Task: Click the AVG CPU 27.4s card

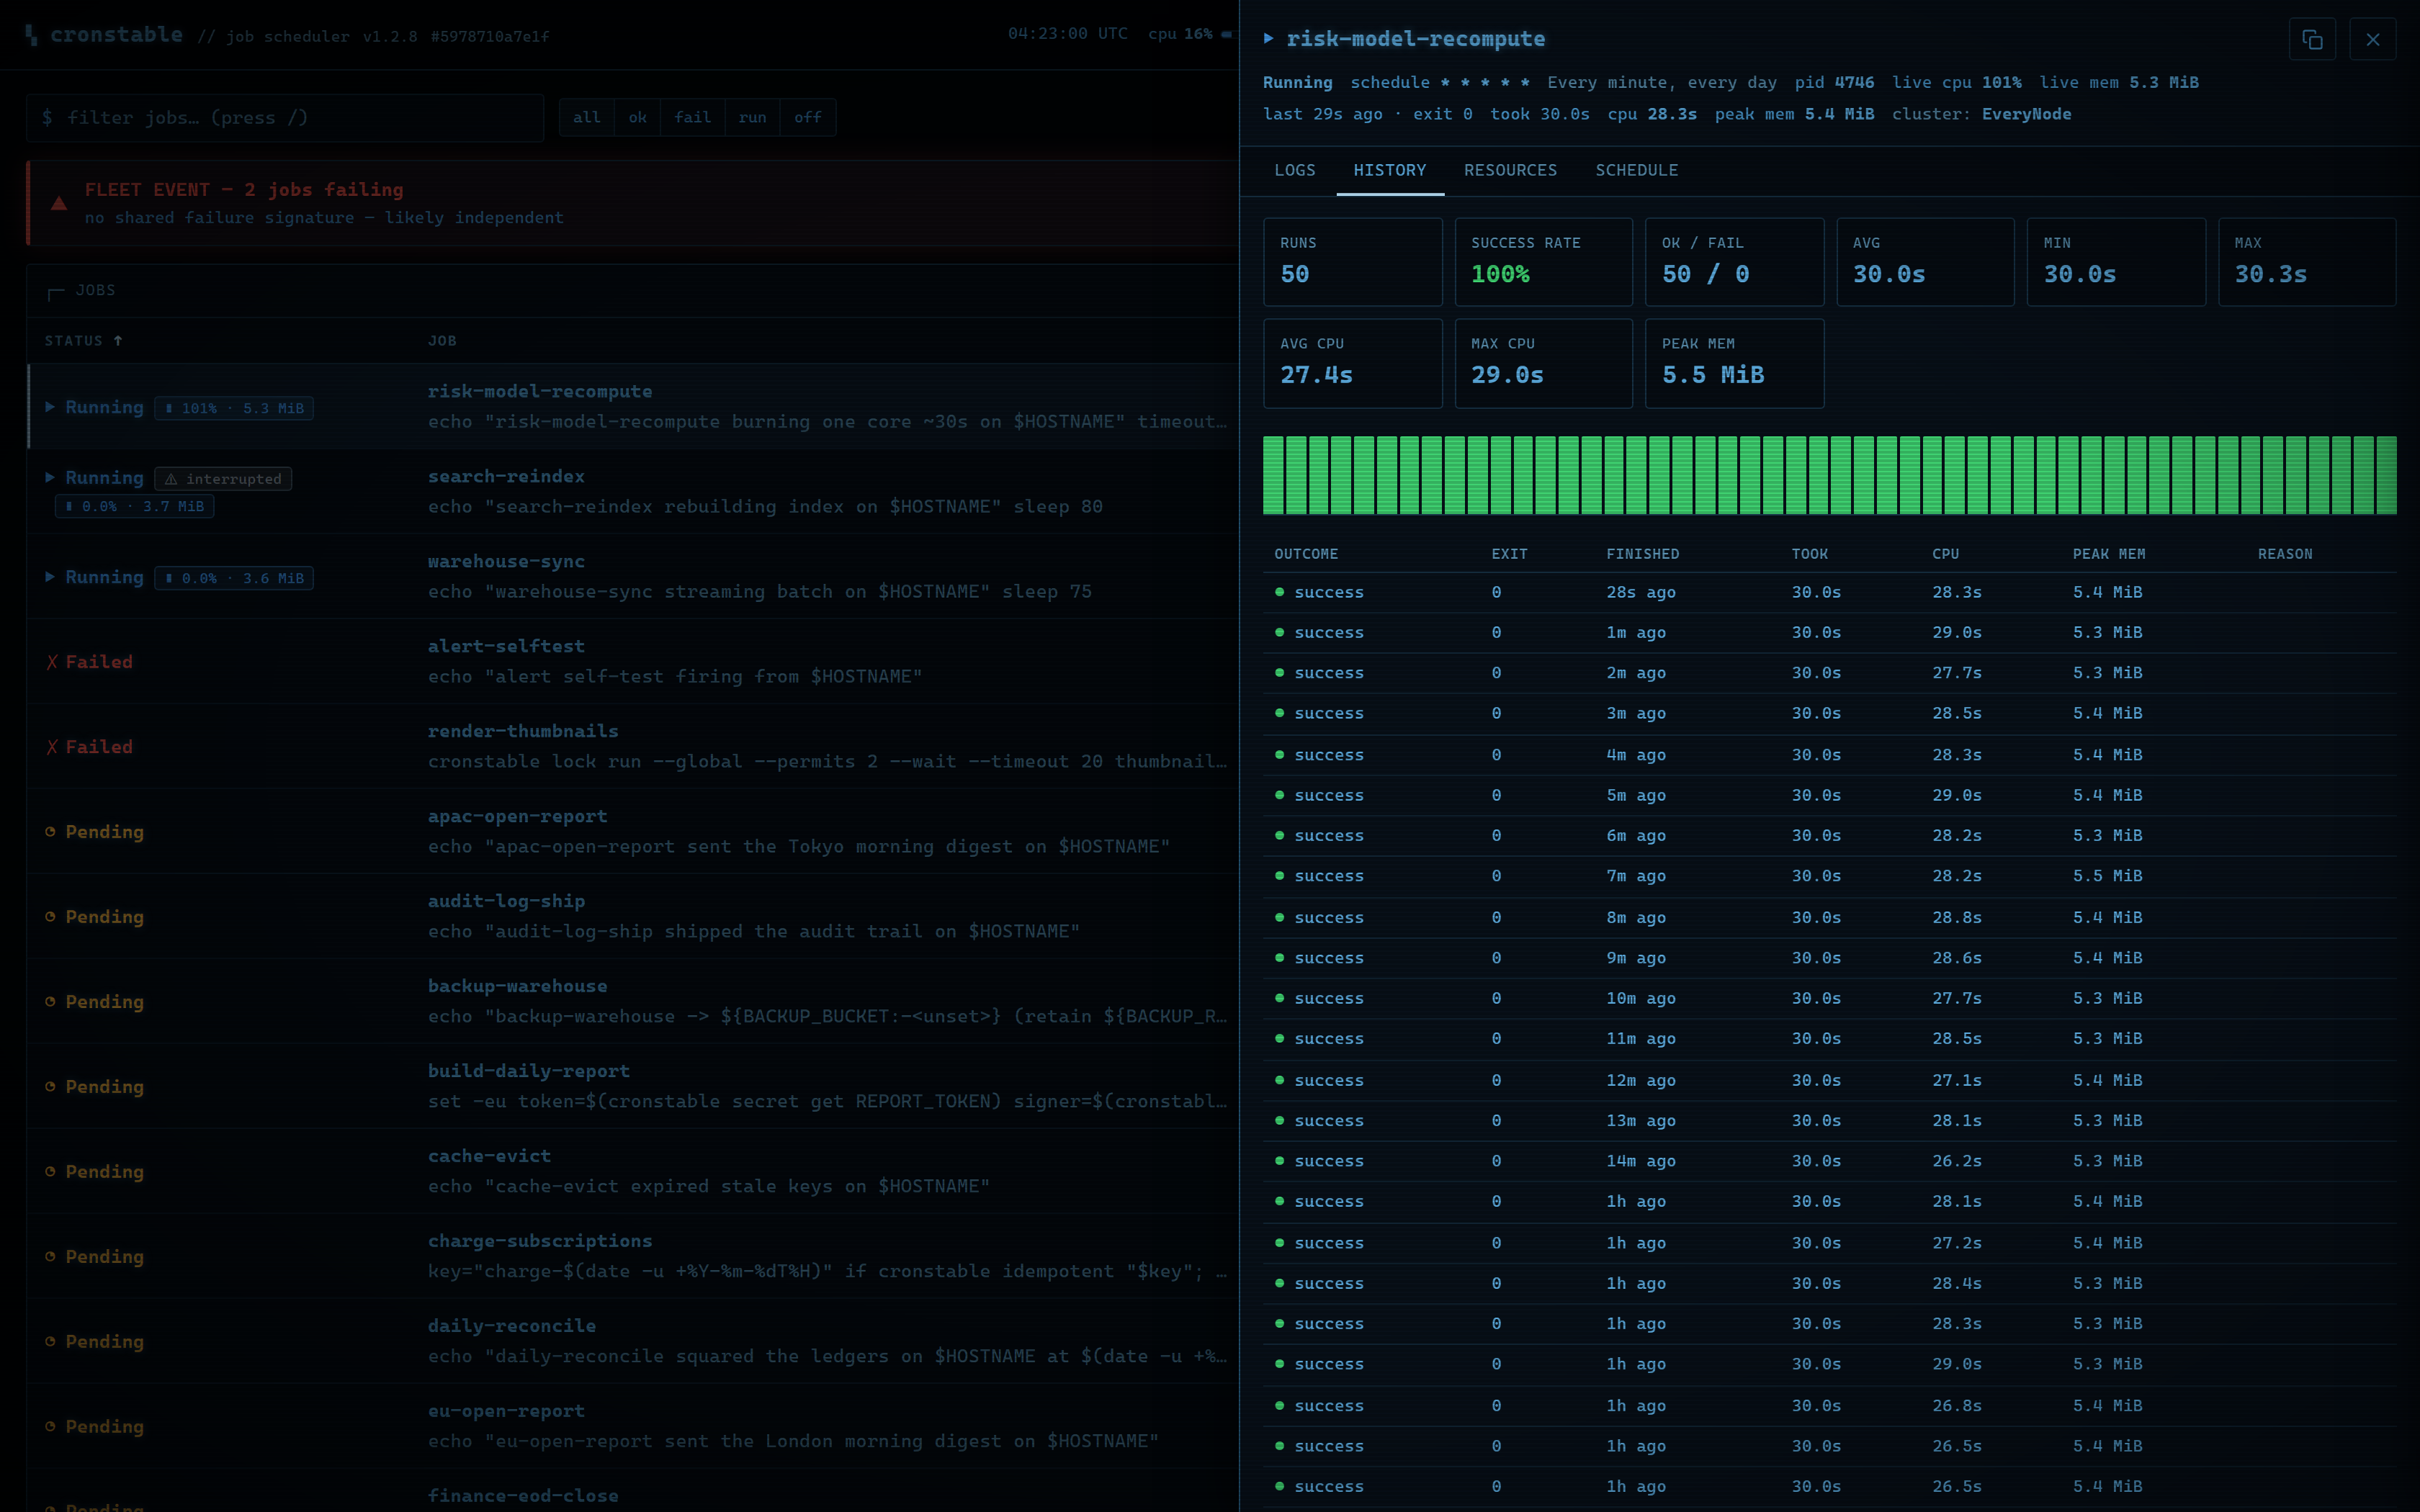Action: pos(1352,363)
